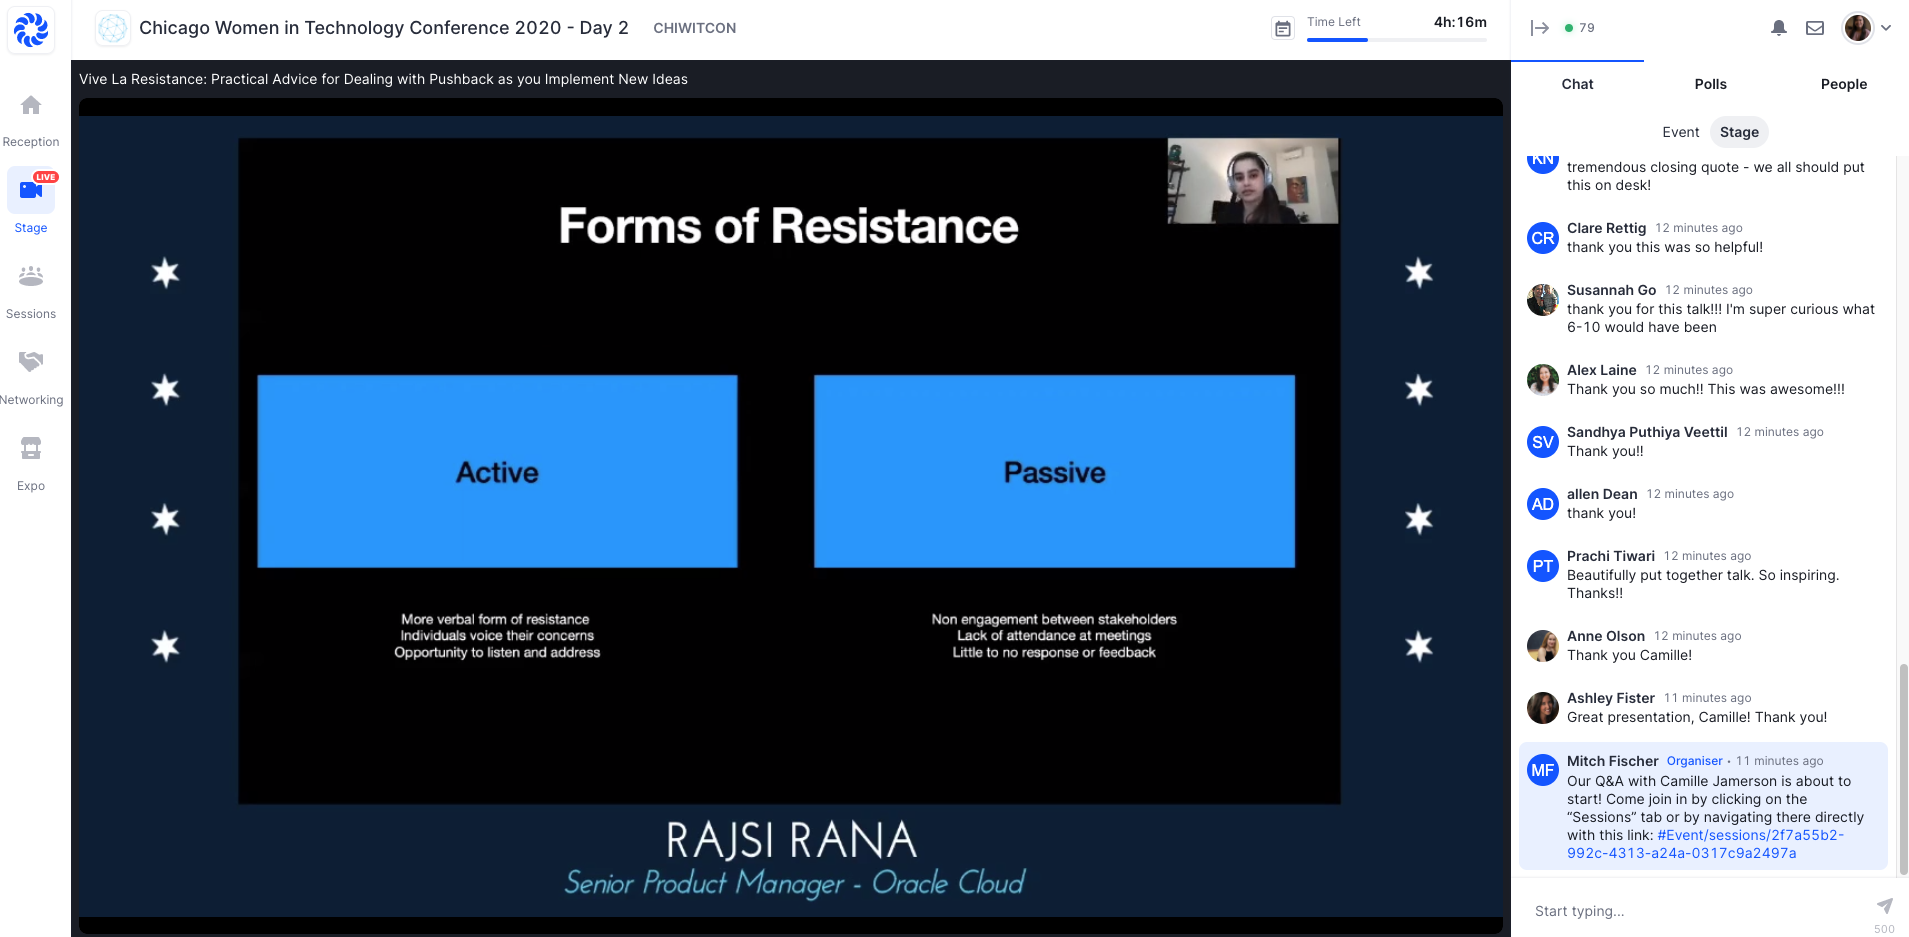Click Susannah Go's profile picture

1543,300
